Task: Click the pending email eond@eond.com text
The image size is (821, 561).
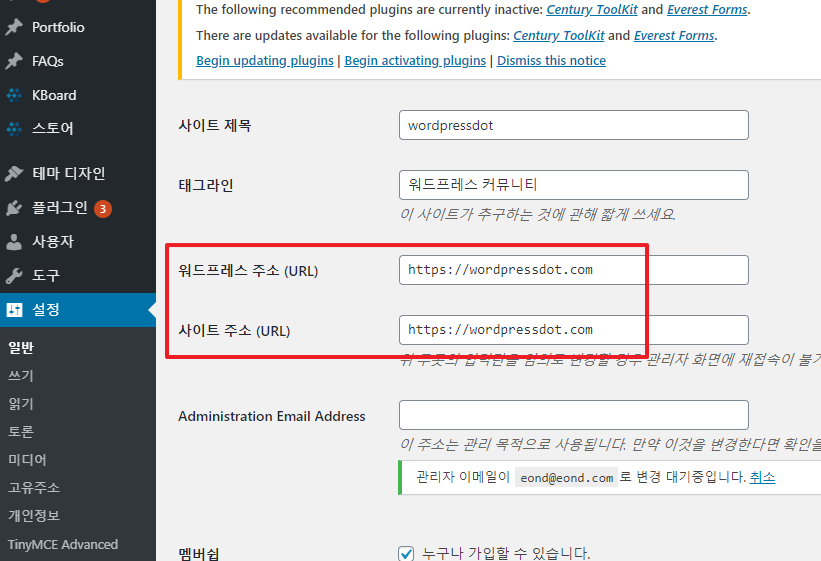Action: 567,478
